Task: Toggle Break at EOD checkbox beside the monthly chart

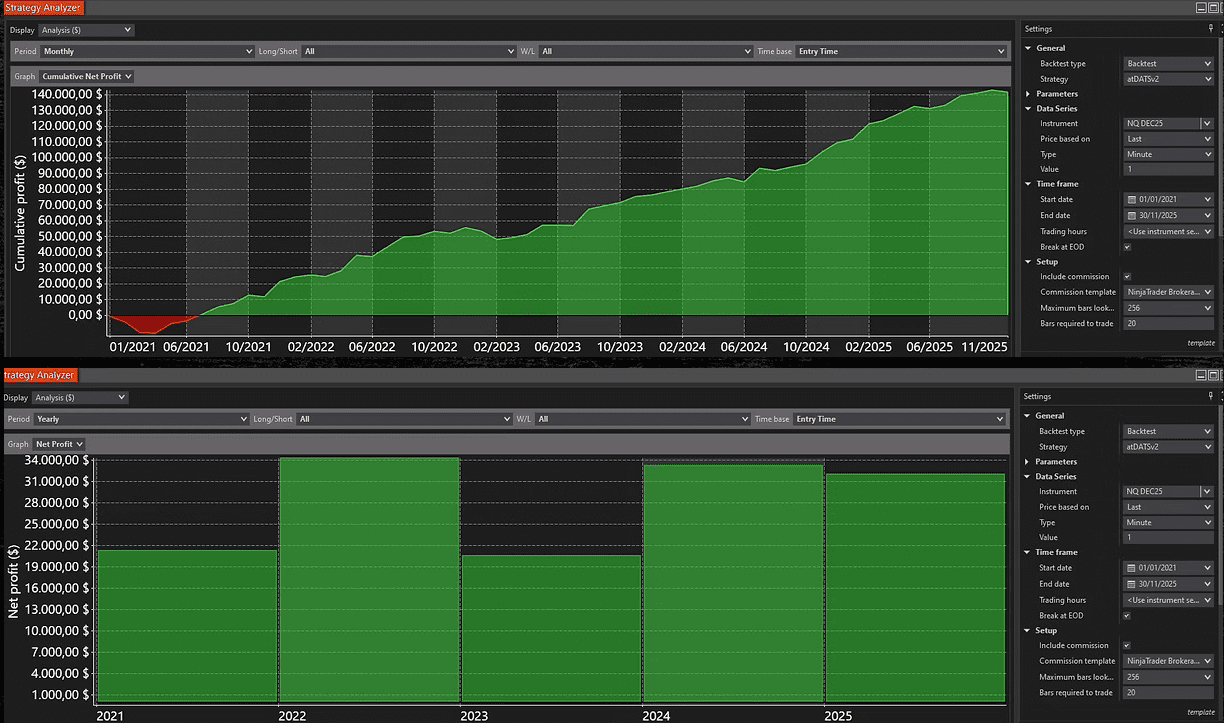Action: pos(1127,247)
